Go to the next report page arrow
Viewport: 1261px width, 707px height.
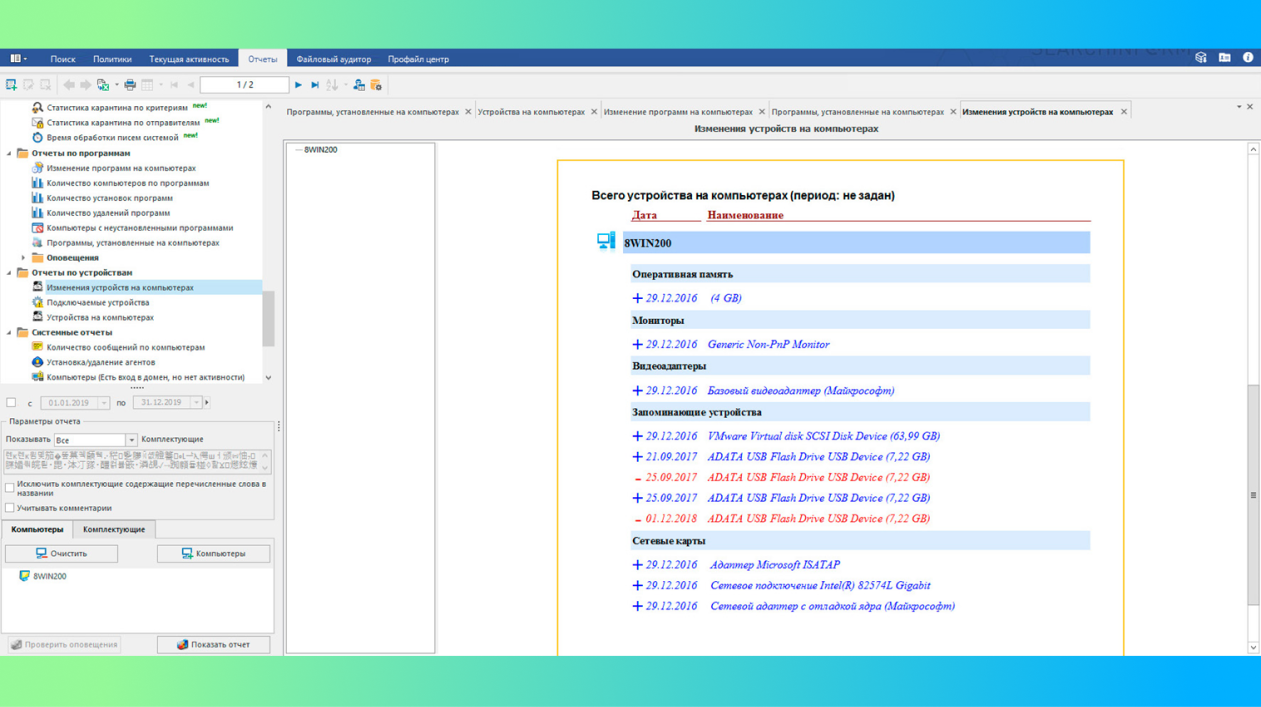(298, 85)
